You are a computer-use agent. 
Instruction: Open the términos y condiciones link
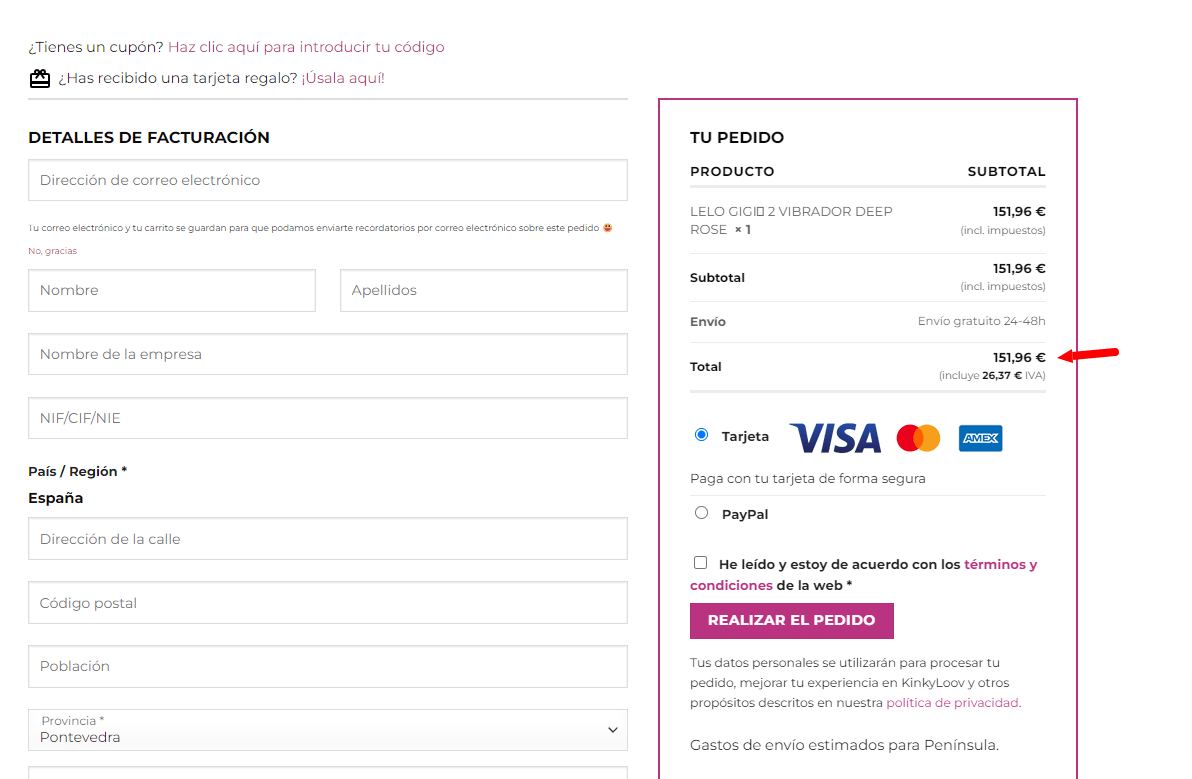click(x=864, y=575)
